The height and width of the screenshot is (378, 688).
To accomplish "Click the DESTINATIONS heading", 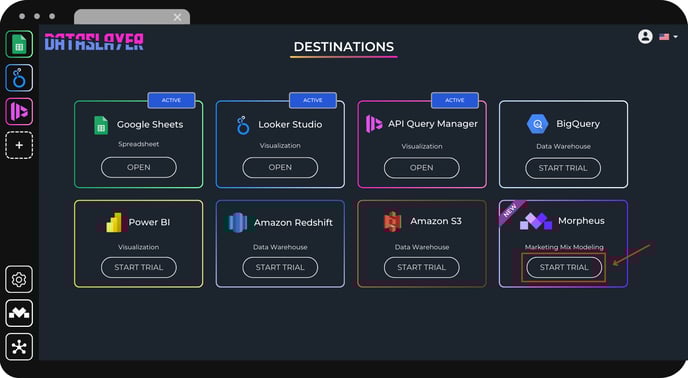I will 344,47.
